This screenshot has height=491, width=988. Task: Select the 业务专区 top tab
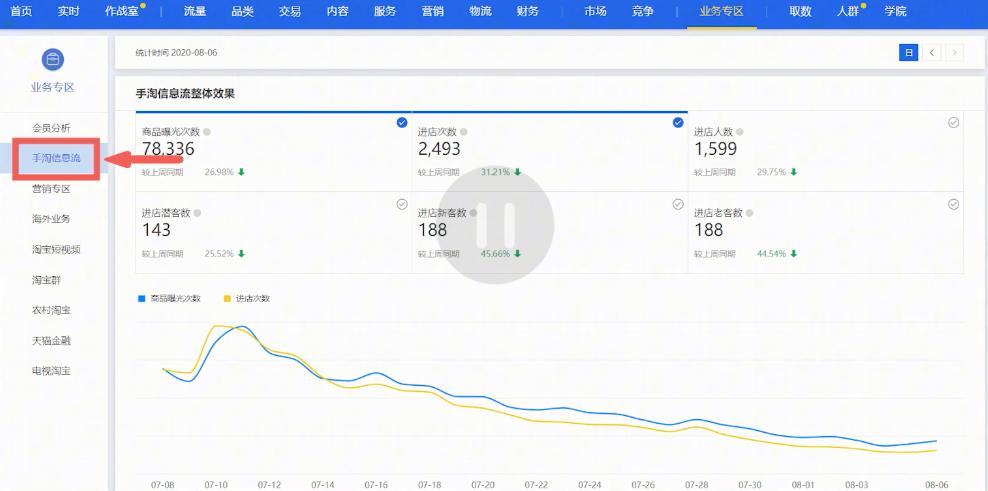(722, 11)
